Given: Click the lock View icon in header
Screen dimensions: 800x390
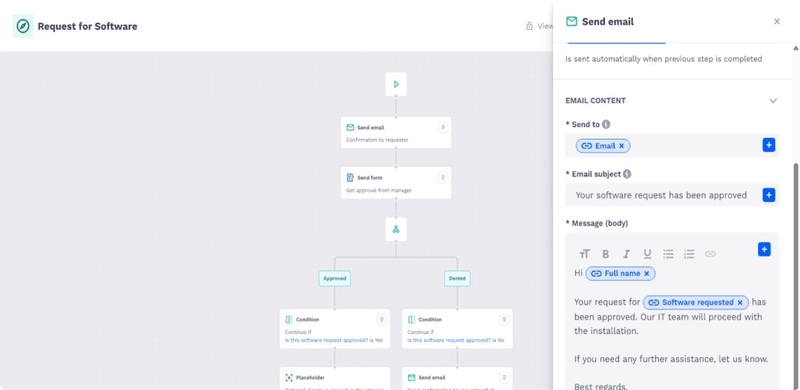Looking at the screenshot, I should click(530, 26).
